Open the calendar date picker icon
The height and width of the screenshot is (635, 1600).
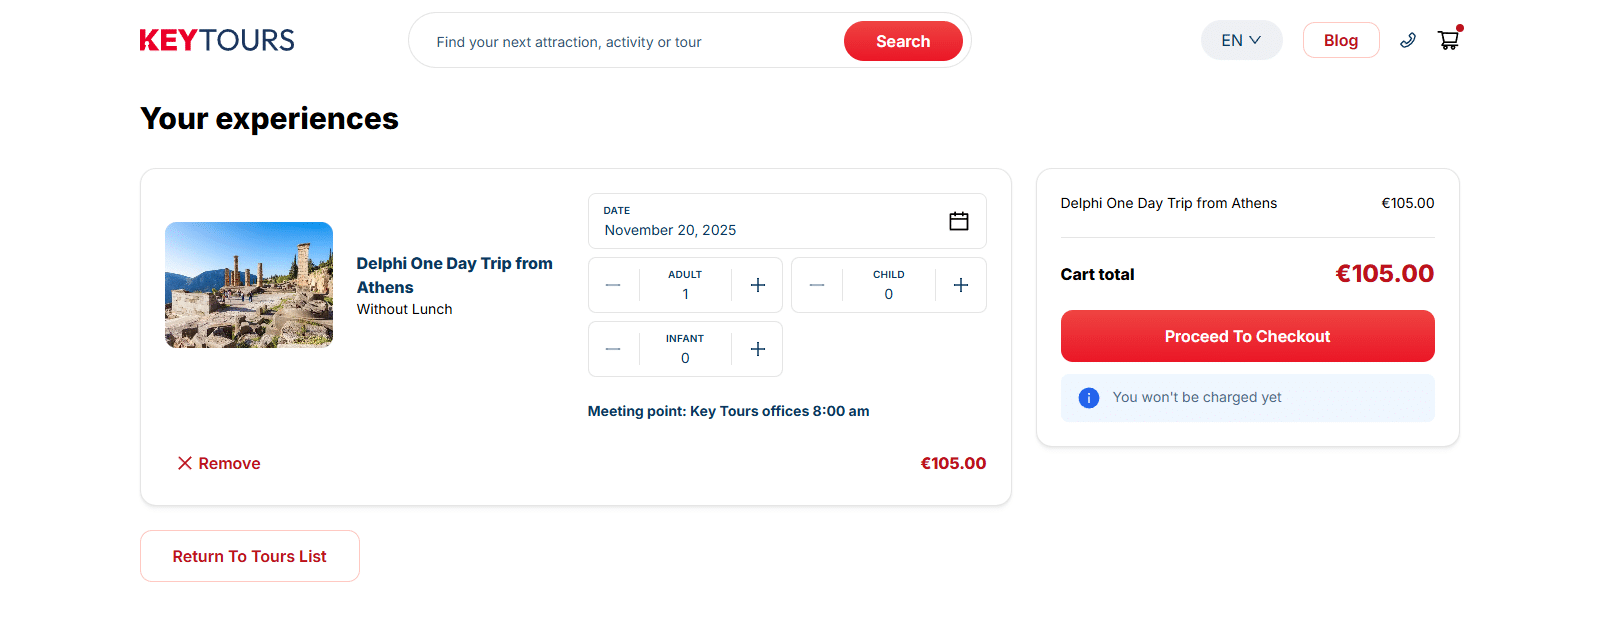958,221
